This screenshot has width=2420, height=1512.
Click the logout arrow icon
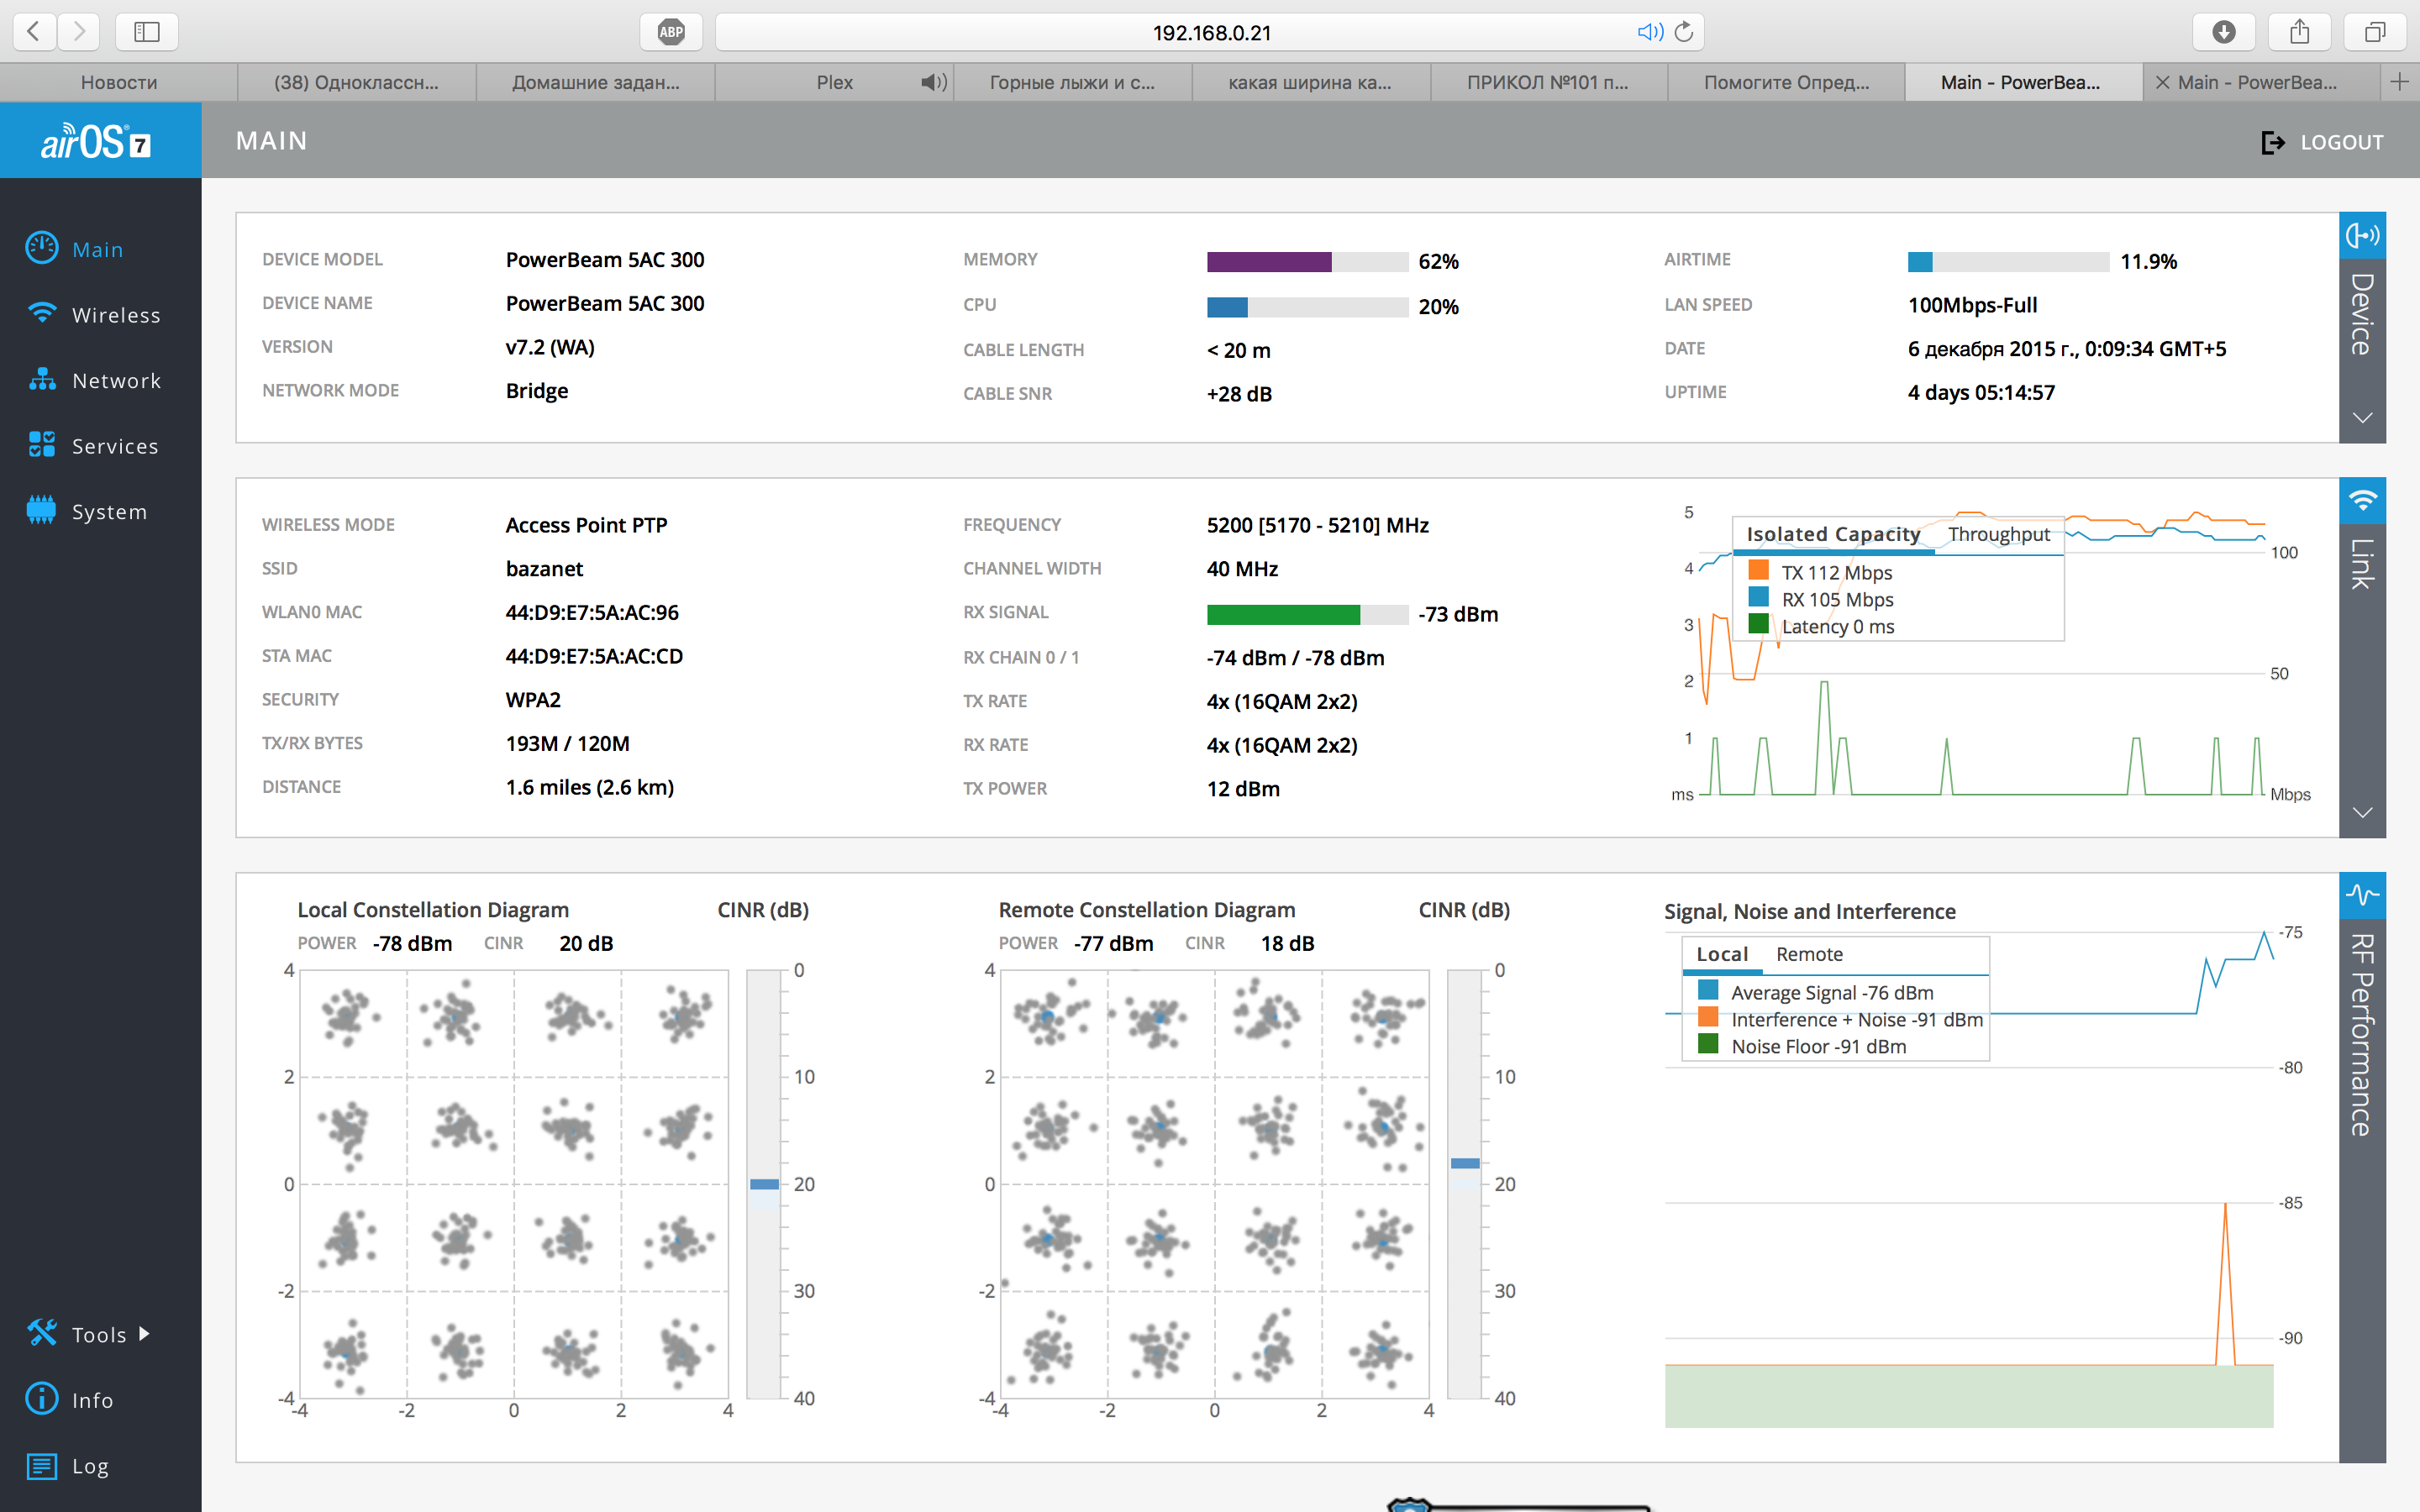(2273, 142)
